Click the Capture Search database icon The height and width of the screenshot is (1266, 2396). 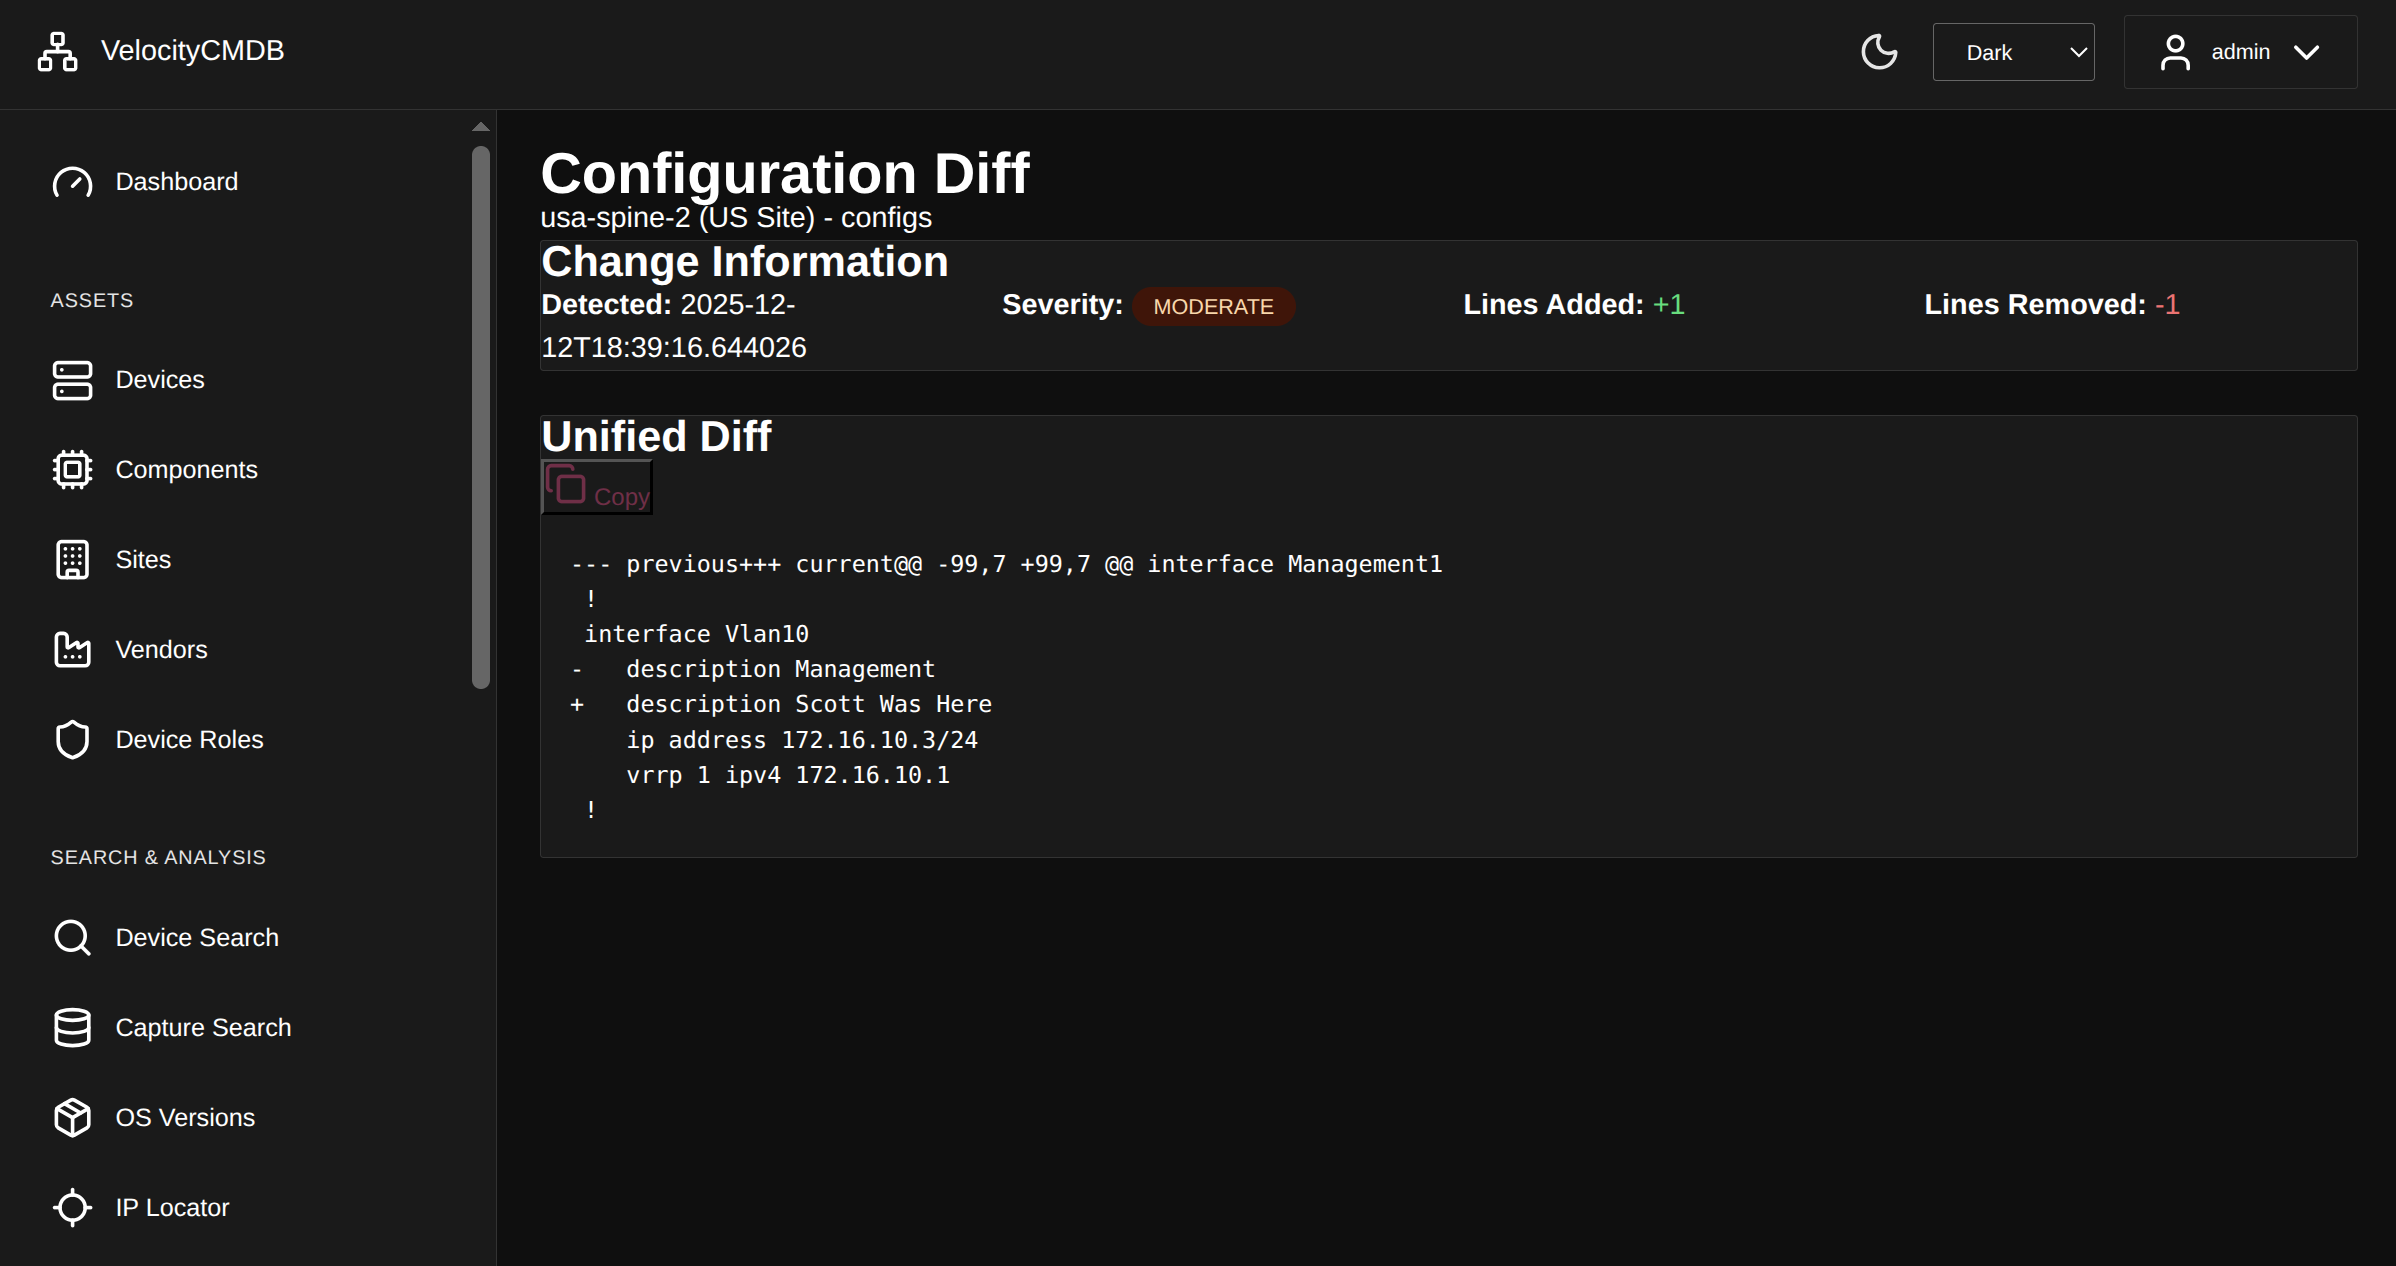(x=72, y=1028)
